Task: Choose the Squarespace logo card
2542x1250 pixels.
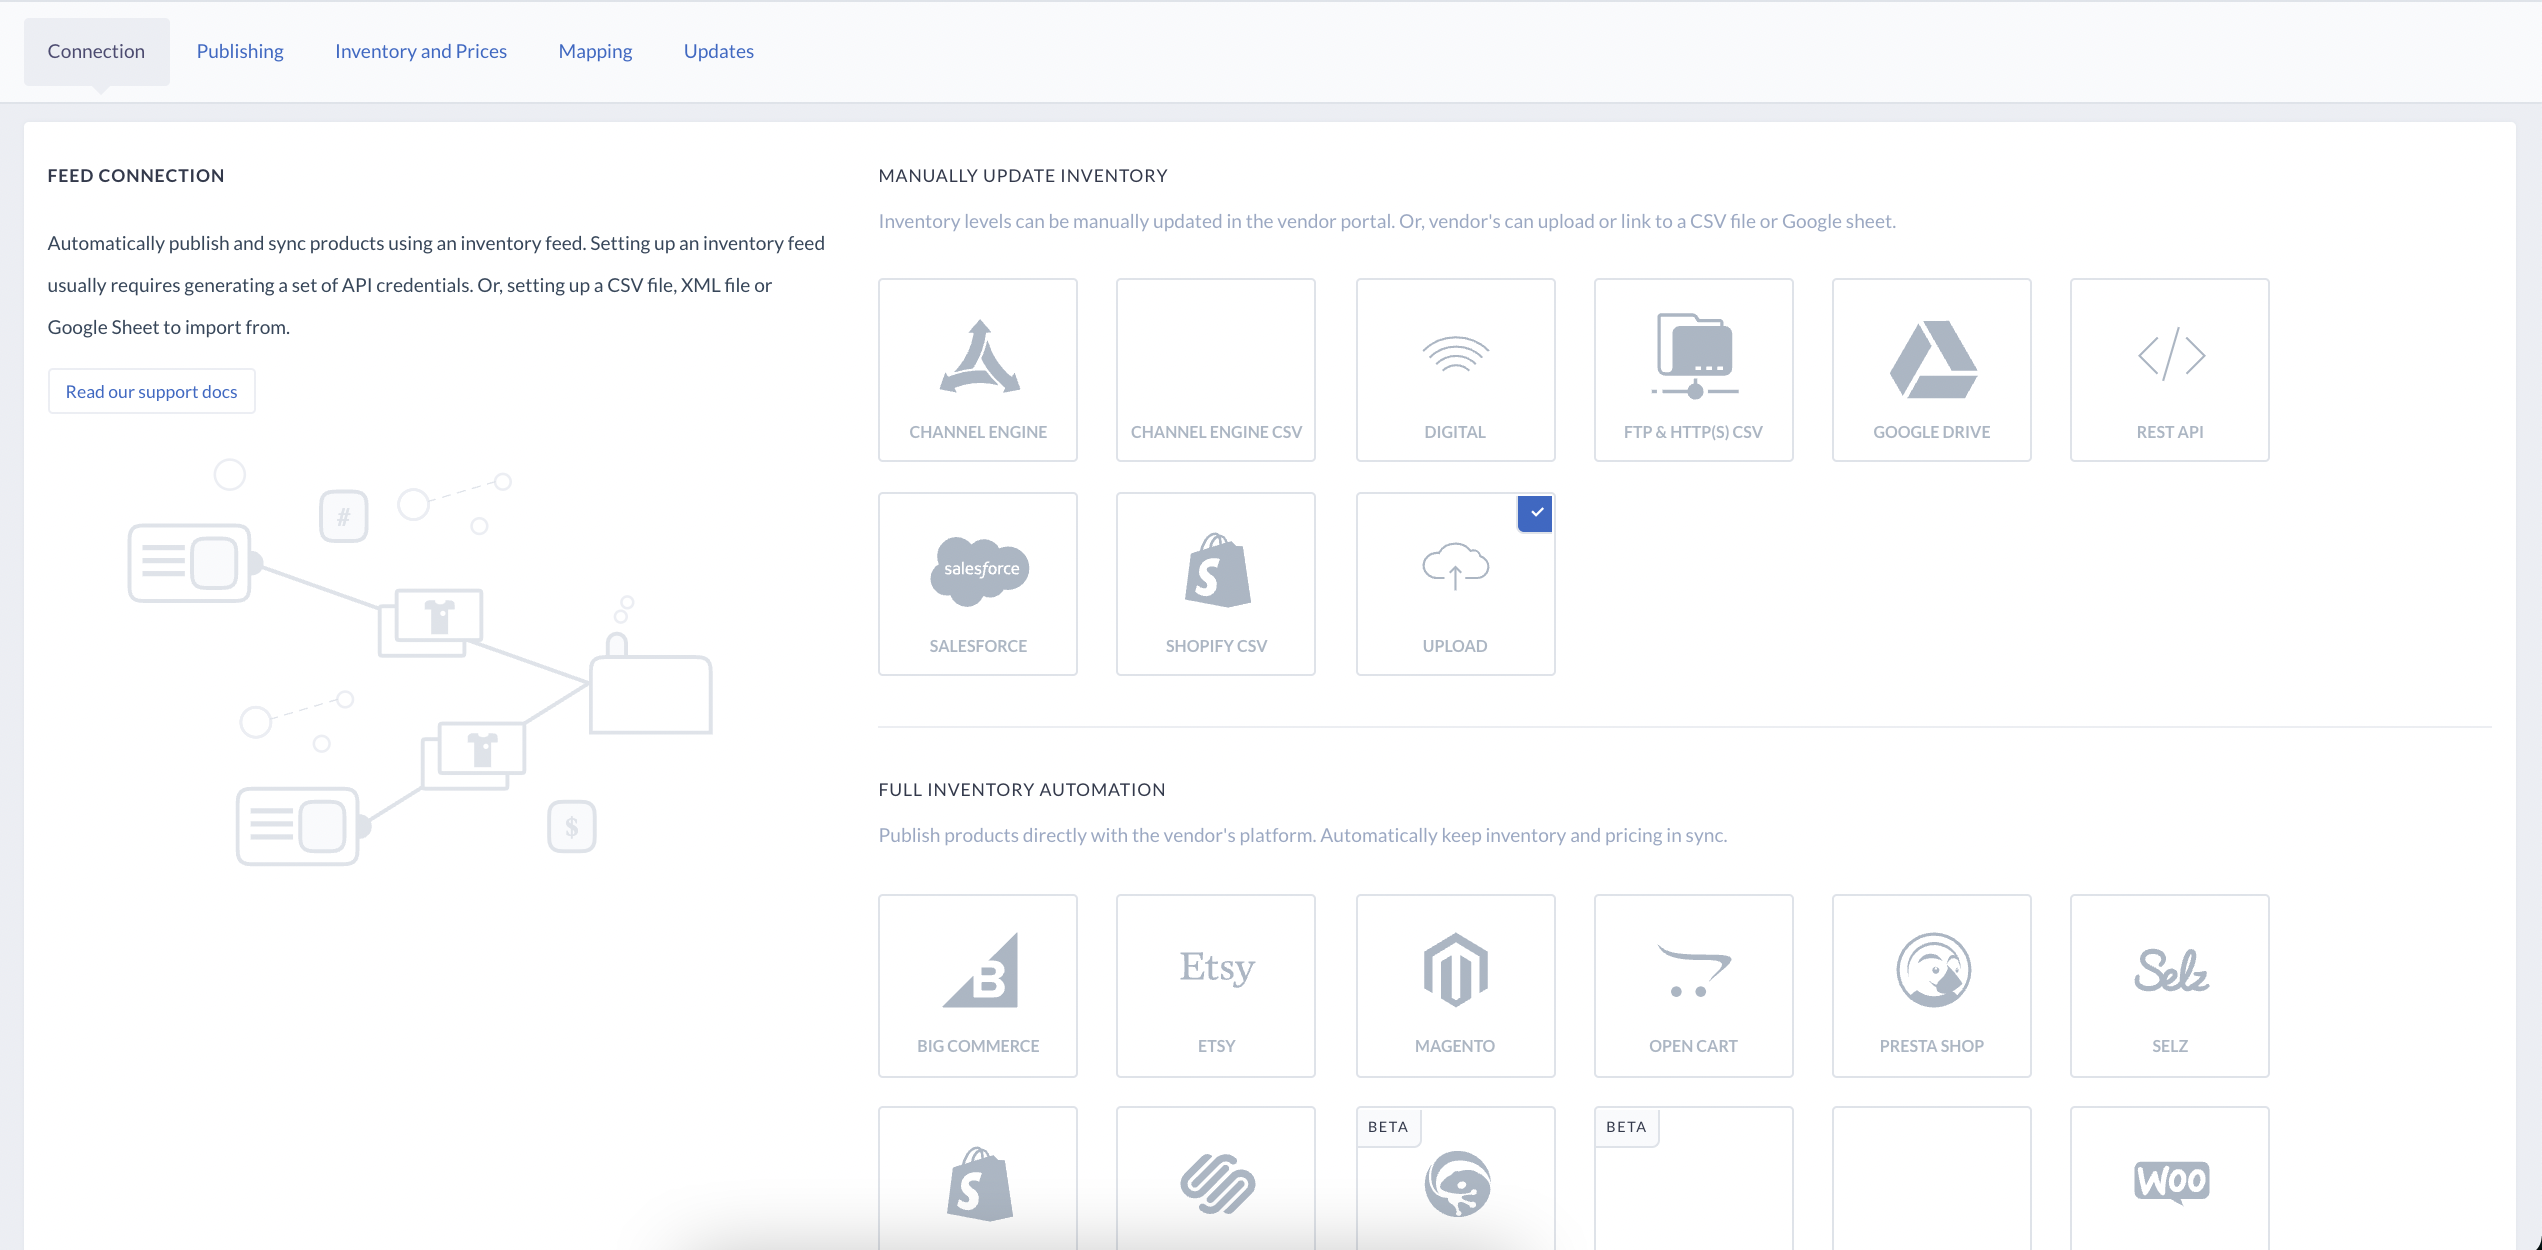Action: tap(1215, 1178)
